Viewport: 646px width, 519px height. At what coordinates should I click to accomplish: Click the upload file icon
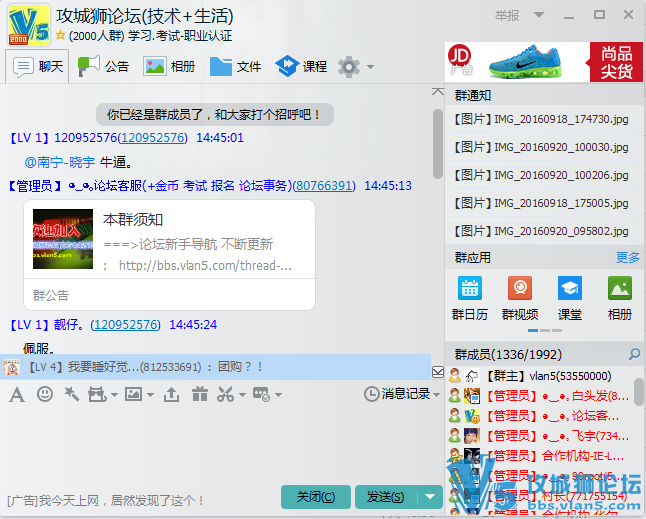pos(171,394)
